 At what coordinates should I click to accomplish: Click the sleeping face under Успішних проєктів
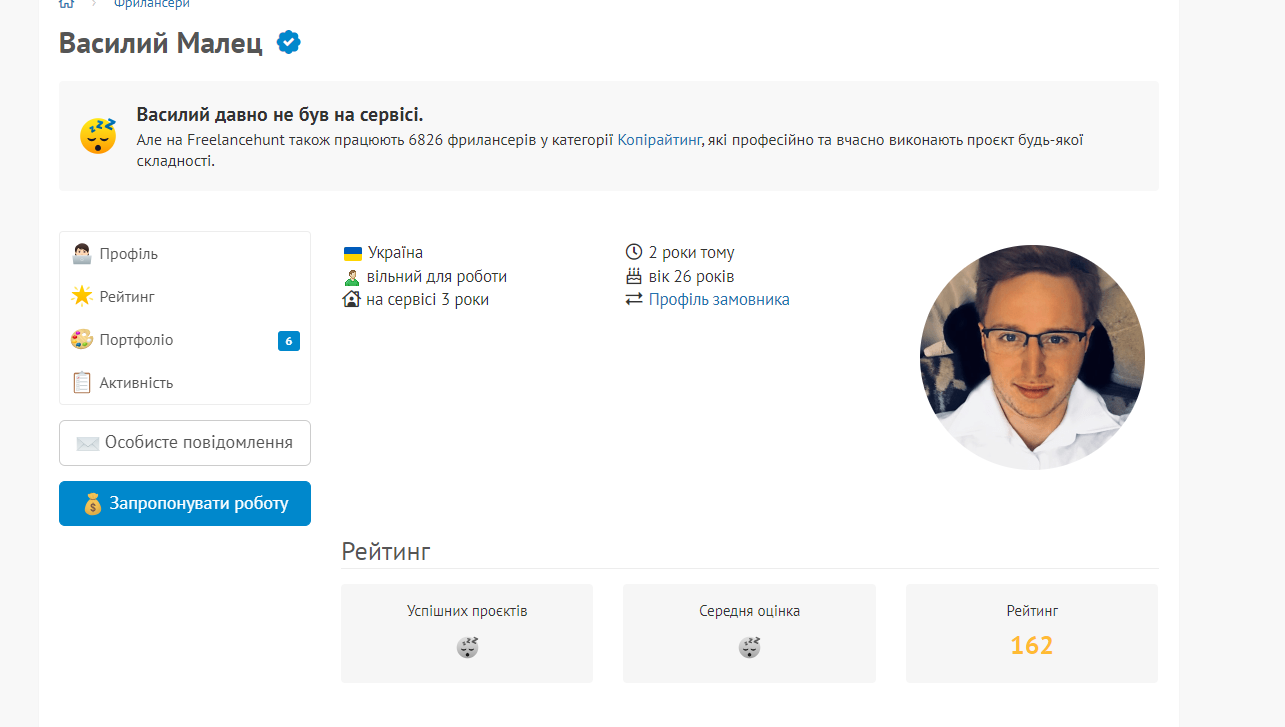pyautogui.click(x=467, y=648)
